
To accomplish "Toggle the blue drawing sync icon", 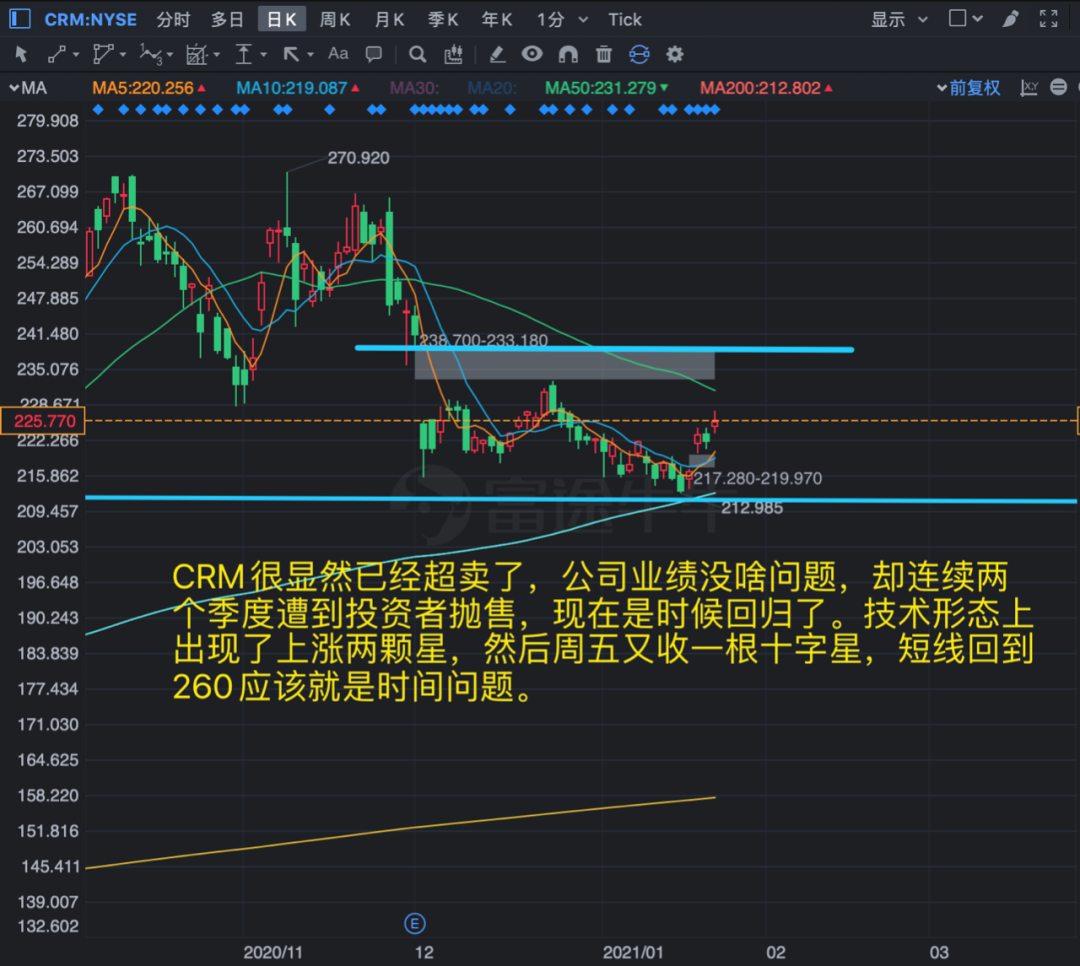I will pos(639,54).
